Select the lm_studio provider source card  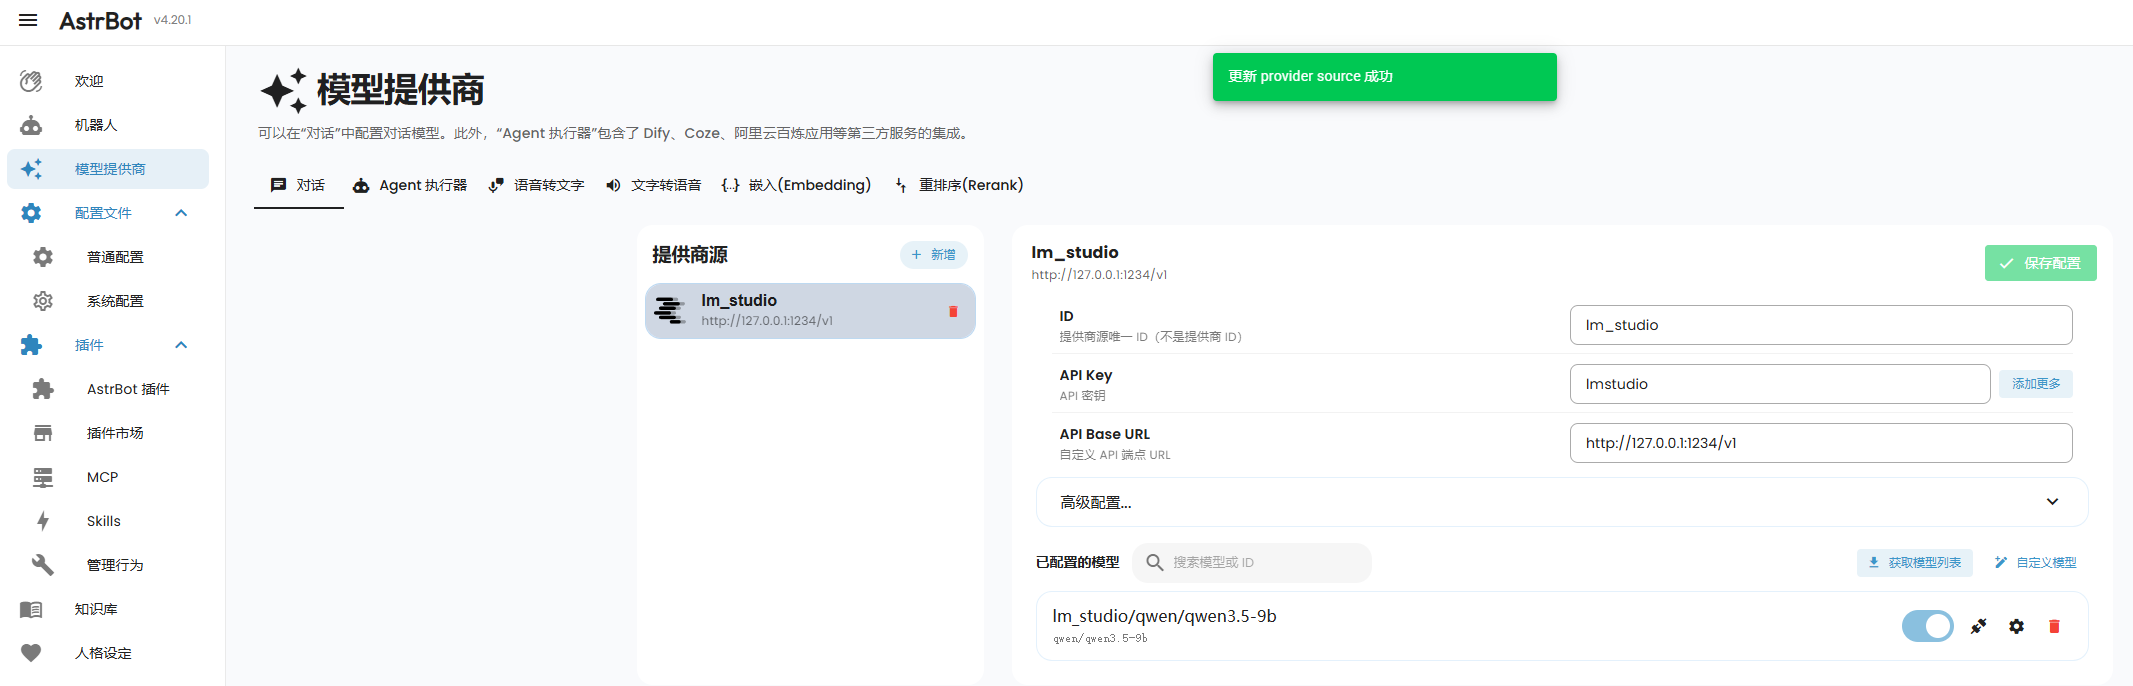click(810, 311)
